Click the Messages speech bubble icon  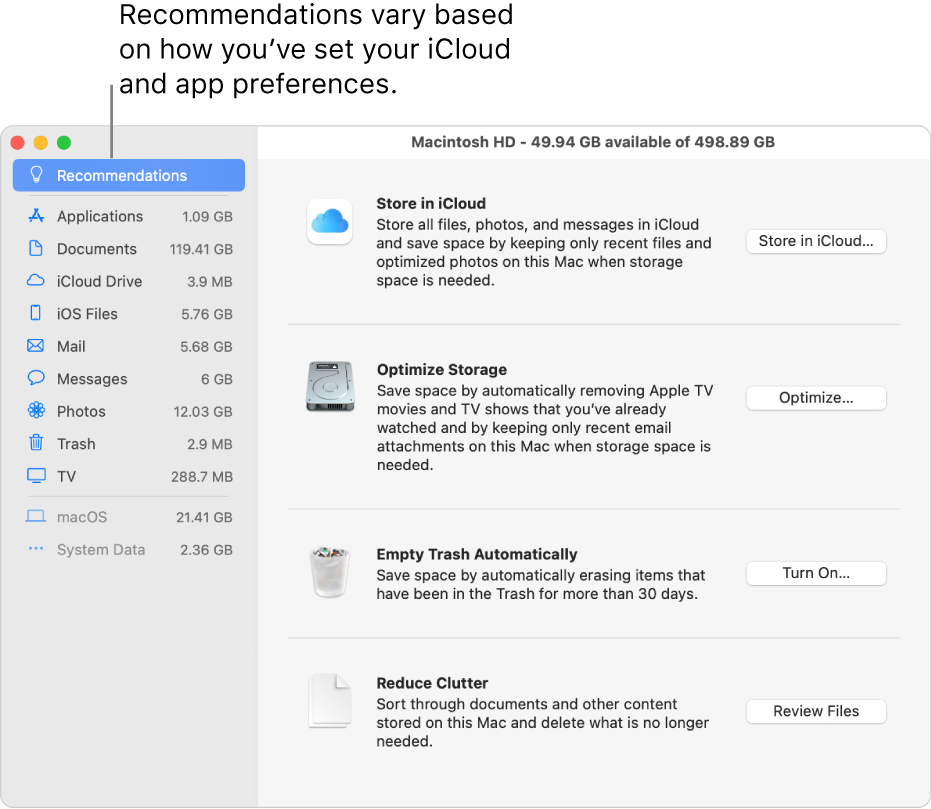pos(36,379)
